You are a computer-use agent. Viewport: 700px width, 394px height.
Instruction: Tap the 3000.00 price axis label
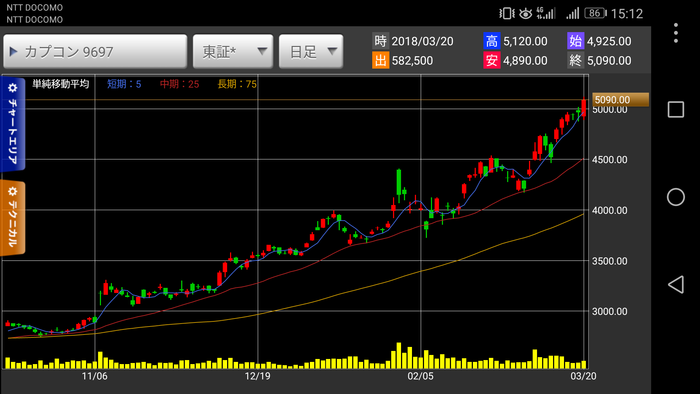609,311
